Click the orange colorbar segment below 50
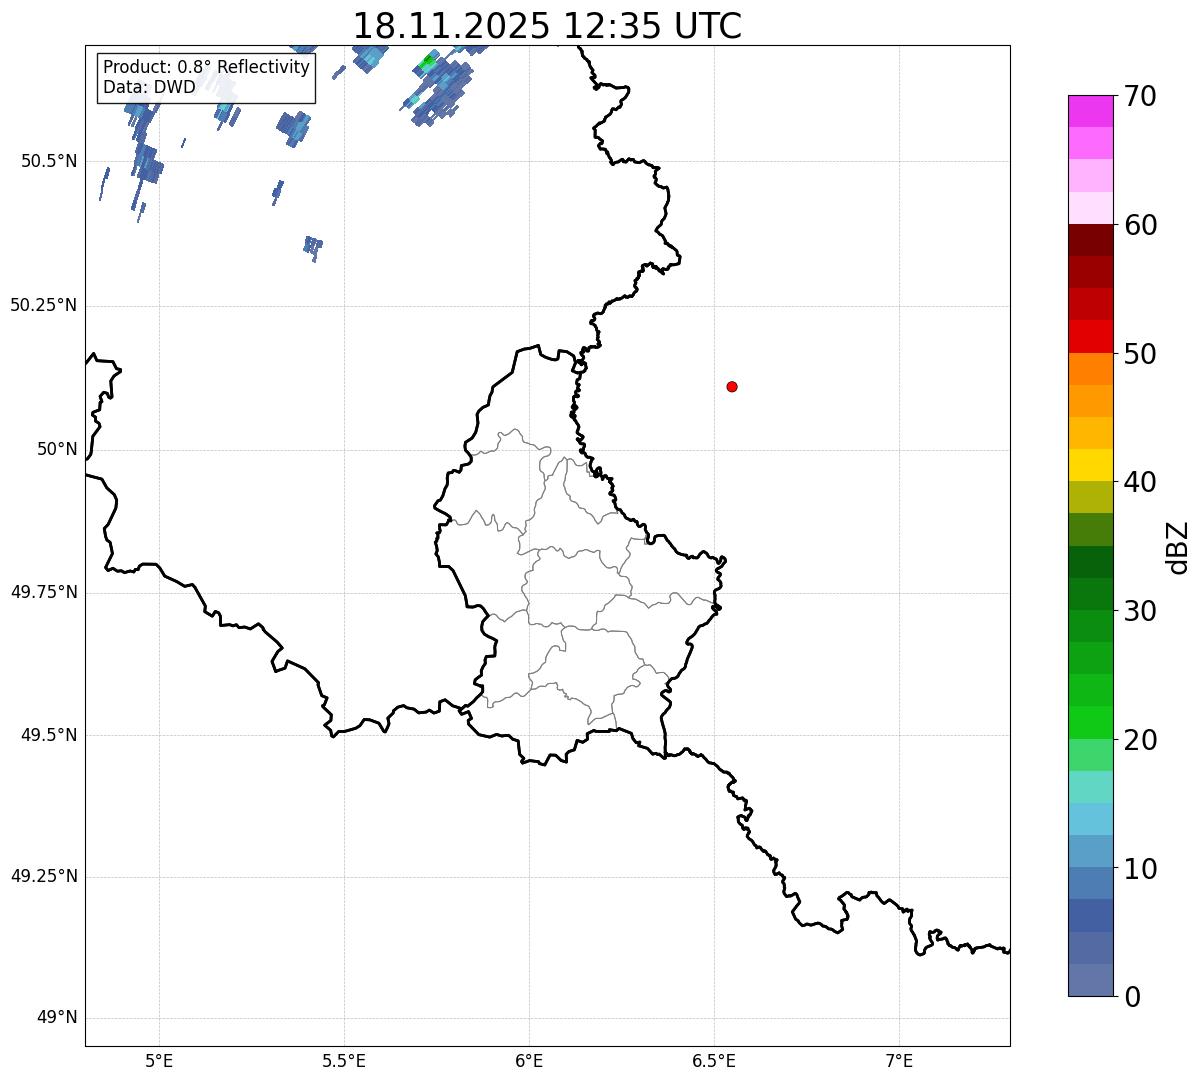This screenshot has height=1081, width=1202. pyautogui.click(x=1091, y=369)
